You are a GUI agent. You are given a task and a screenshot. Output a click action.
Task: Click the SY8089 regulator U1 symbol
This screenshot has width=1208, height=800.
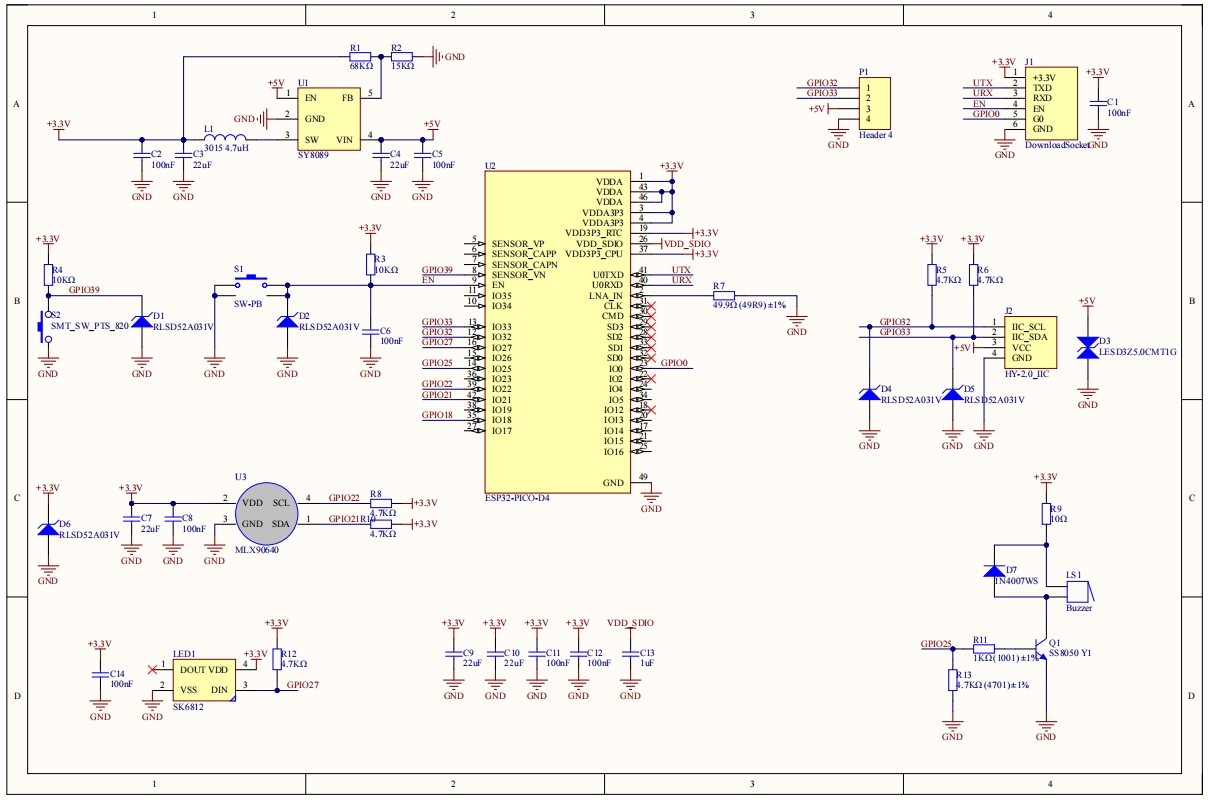[326, 119]
